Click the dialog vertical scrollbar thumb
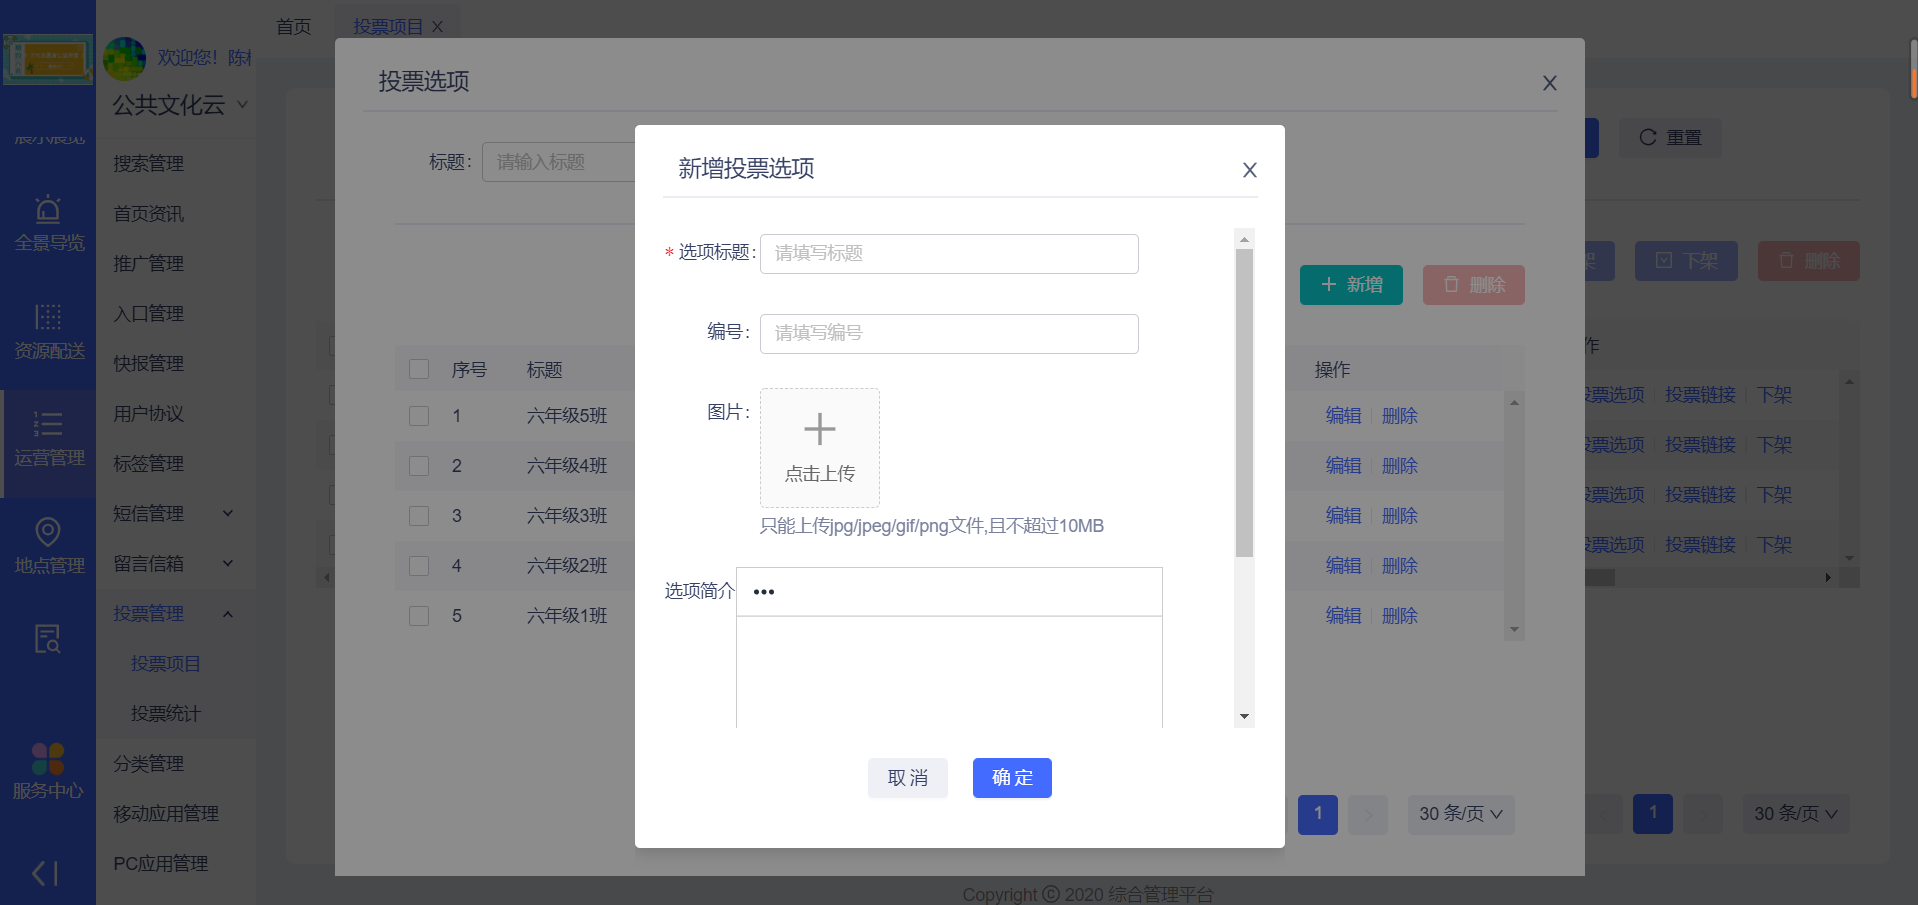Screen dimensions: 1918x905 (1244, 403)
